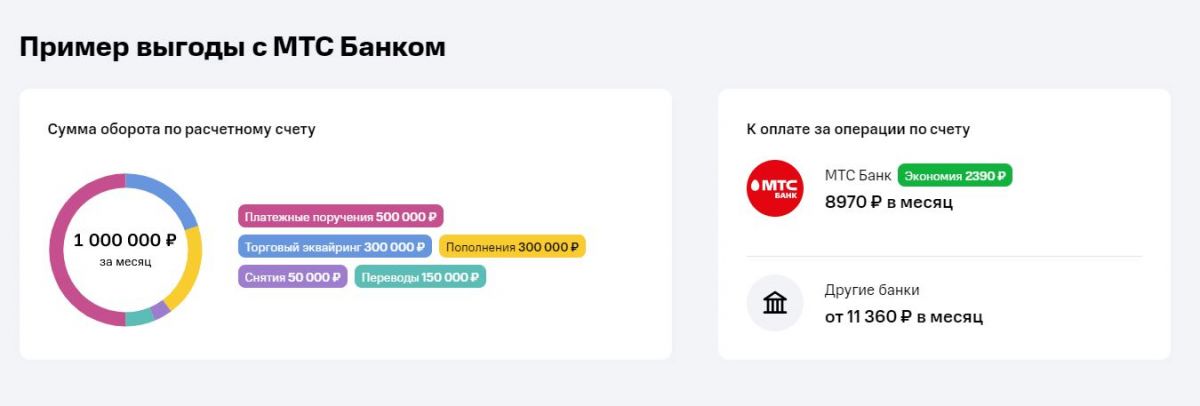This screenshot has height=406, width=1200.
Task: Click the 8970 ₽ в месяц price
Action: pyautogui.click(x=889, y=202)
